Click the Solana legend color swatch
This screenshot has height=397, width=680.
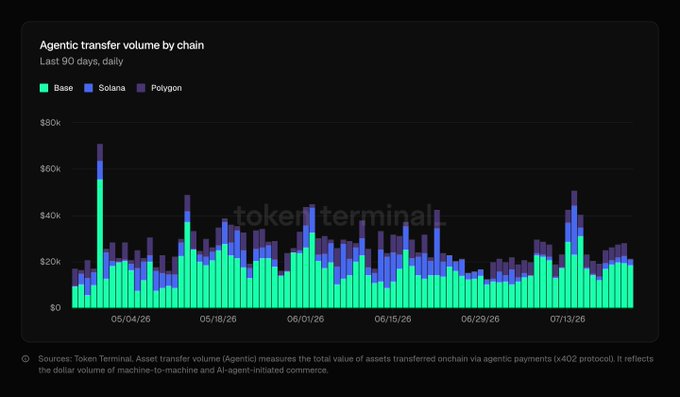point(88,88)
